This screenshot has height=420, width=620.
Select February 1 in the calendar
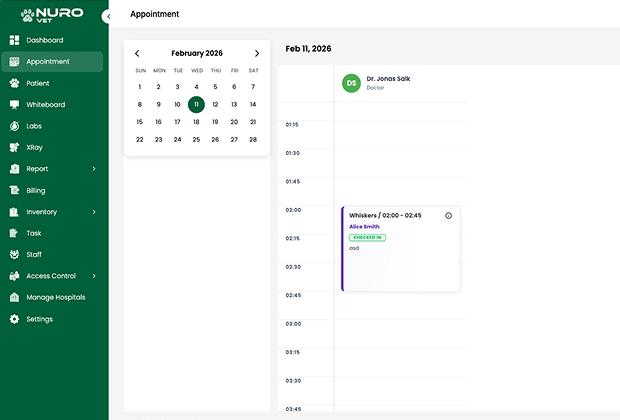point(140,87)
